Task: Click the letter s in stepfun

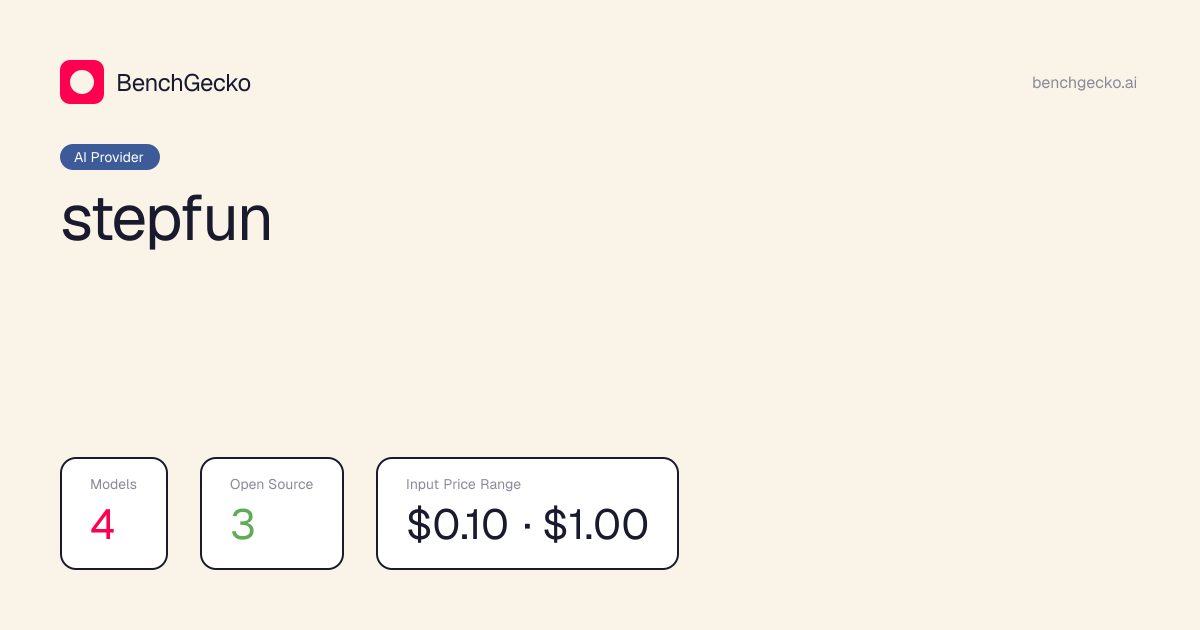Action: coord(74,224)
